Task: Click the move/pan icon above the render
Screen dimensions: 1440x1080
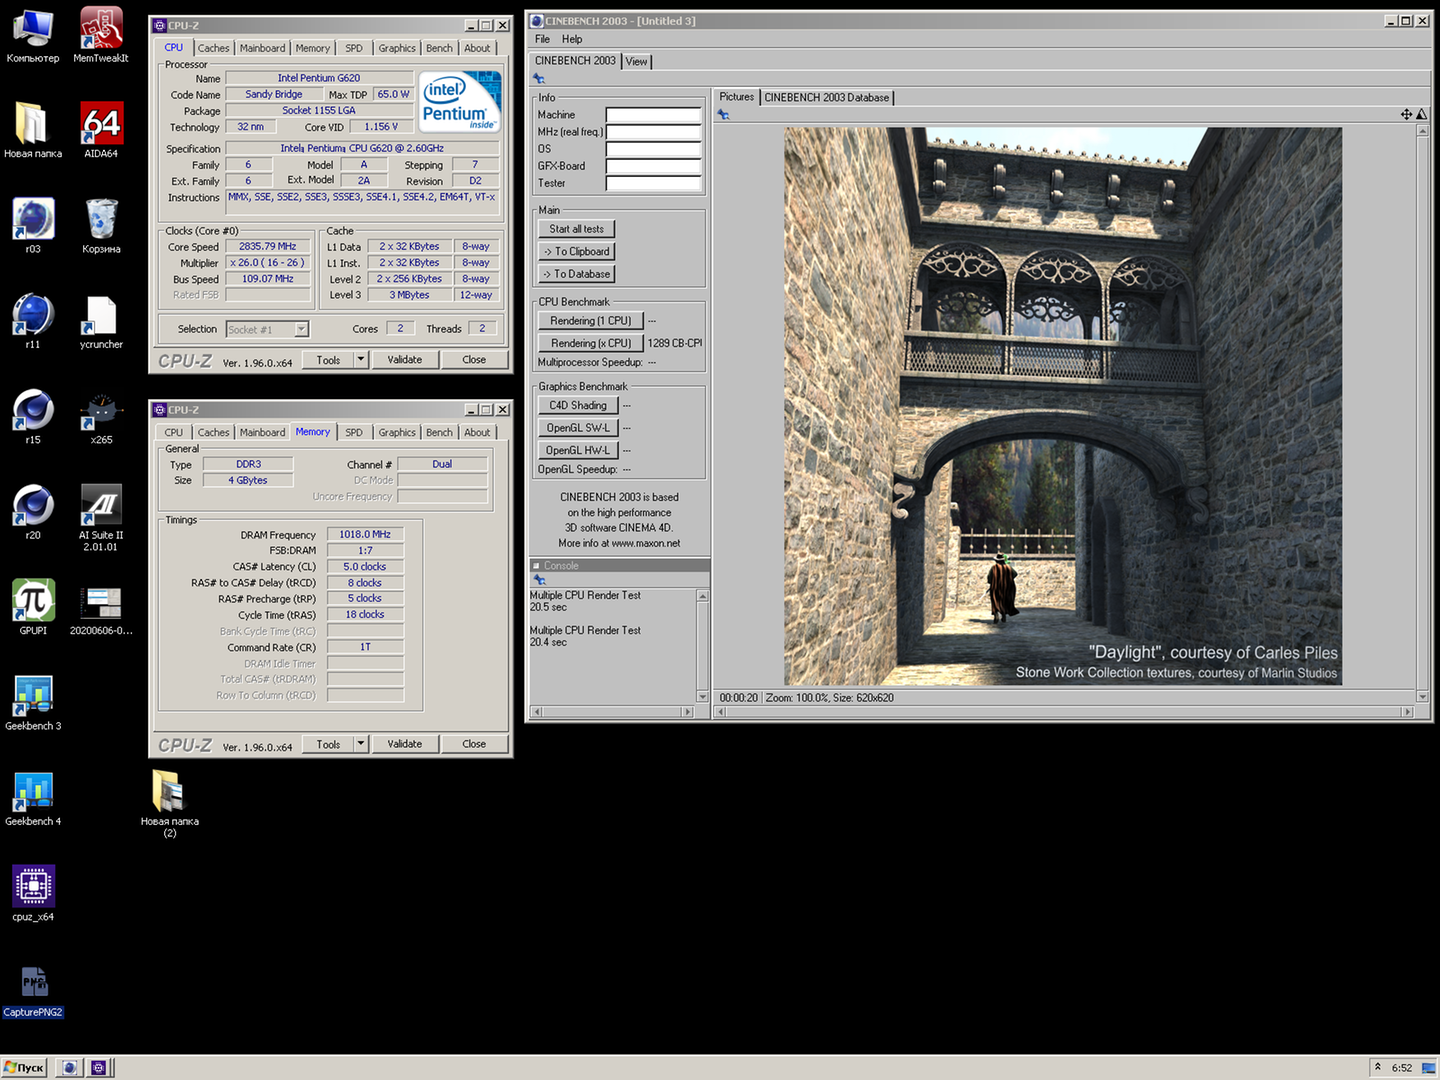Action: coord(1406,114)
